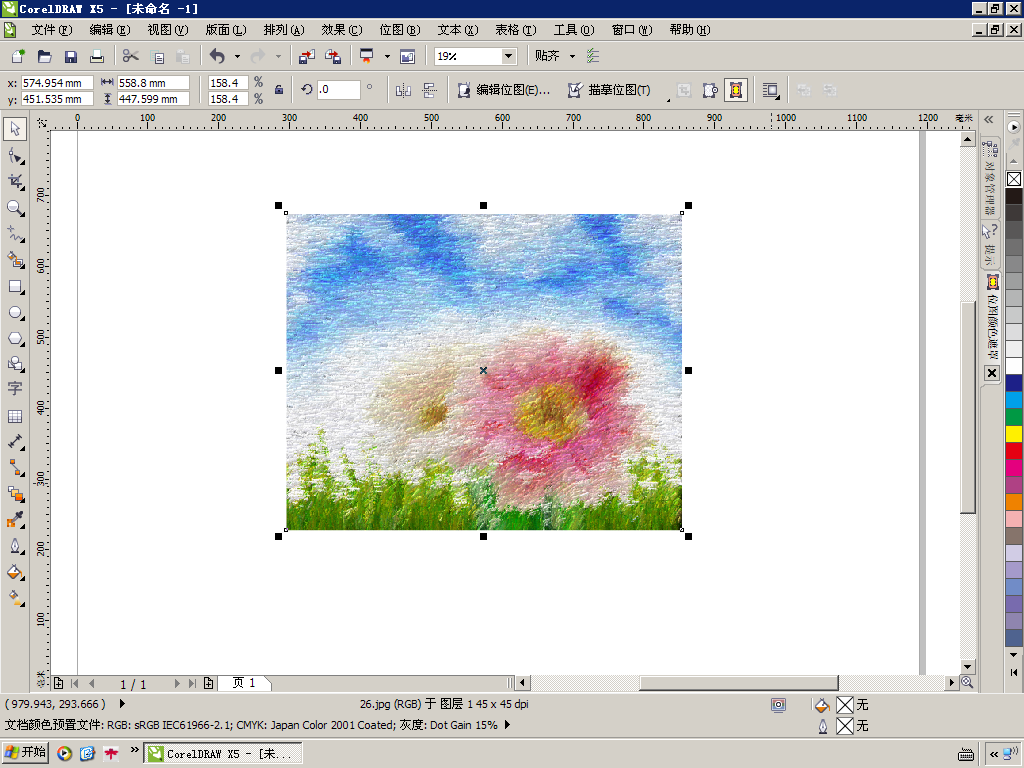Select the Dimension tool

point(15,442)
